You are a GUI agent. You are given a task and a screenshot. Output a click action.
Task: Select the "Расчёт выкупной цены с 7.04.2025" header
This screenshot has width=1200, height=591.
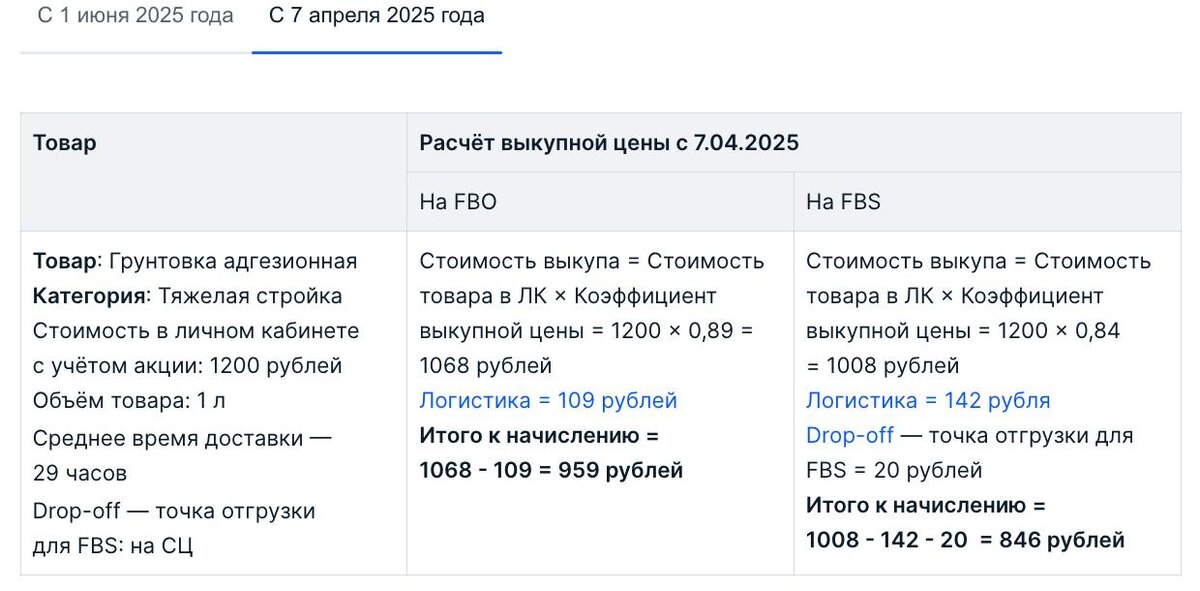(x=608, y=142)
